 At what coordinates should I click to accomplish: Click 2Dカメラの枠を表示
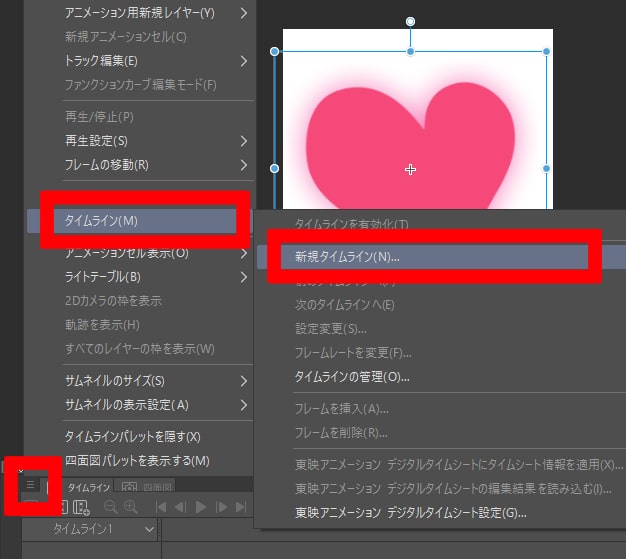[113, 301]
